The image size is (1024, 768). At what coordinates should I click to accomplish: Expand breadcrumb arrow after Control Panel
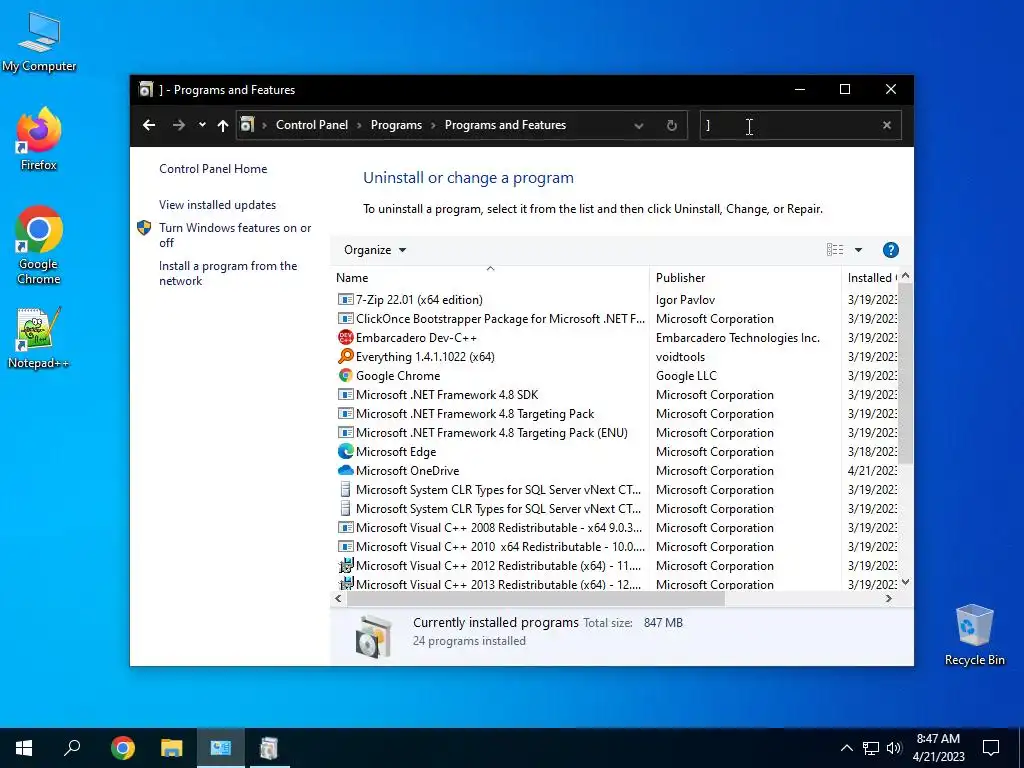[x=359, y=125]
